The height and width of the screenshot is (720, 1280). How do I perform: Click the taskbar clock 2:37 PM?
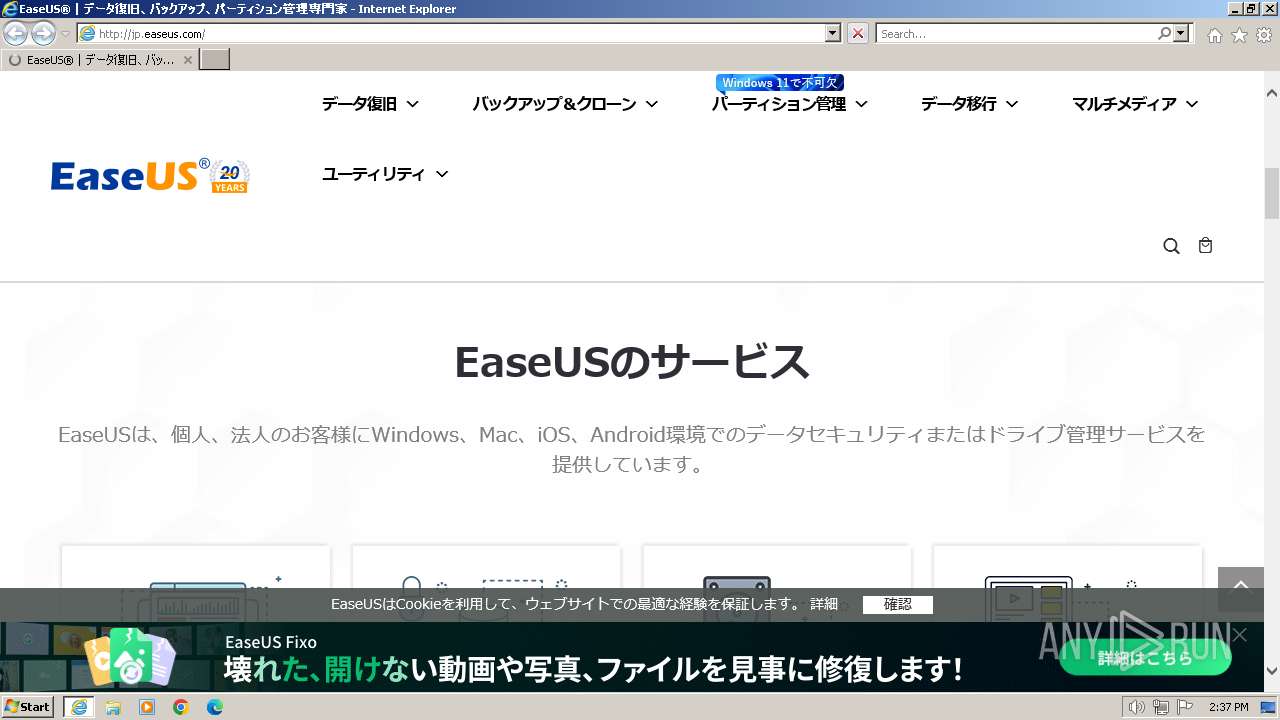point(1228,707)
